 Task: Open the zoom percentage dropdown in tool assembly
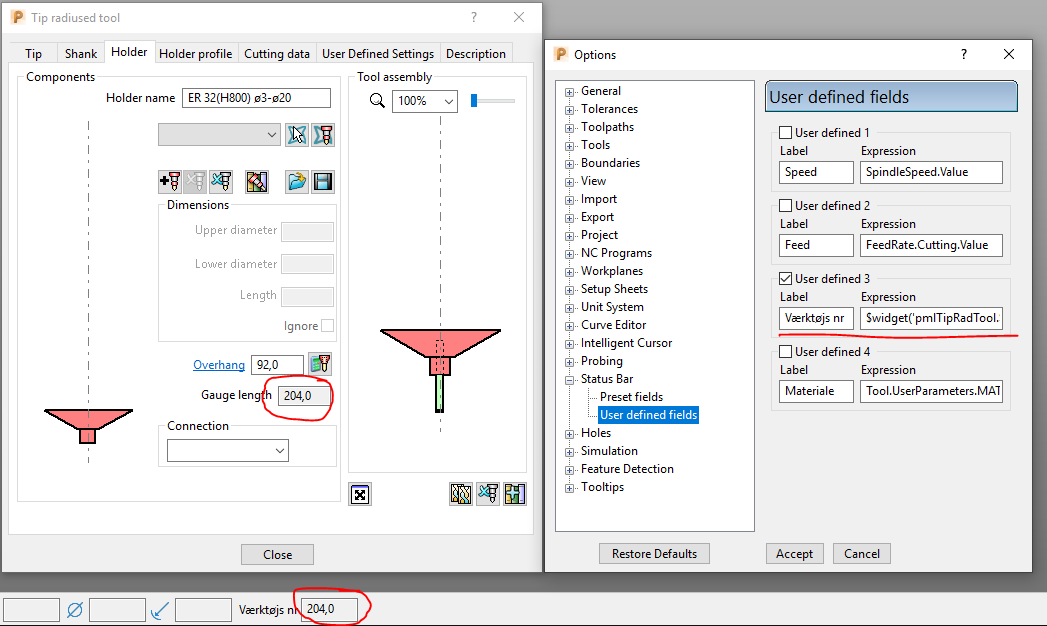pos(449,101)
